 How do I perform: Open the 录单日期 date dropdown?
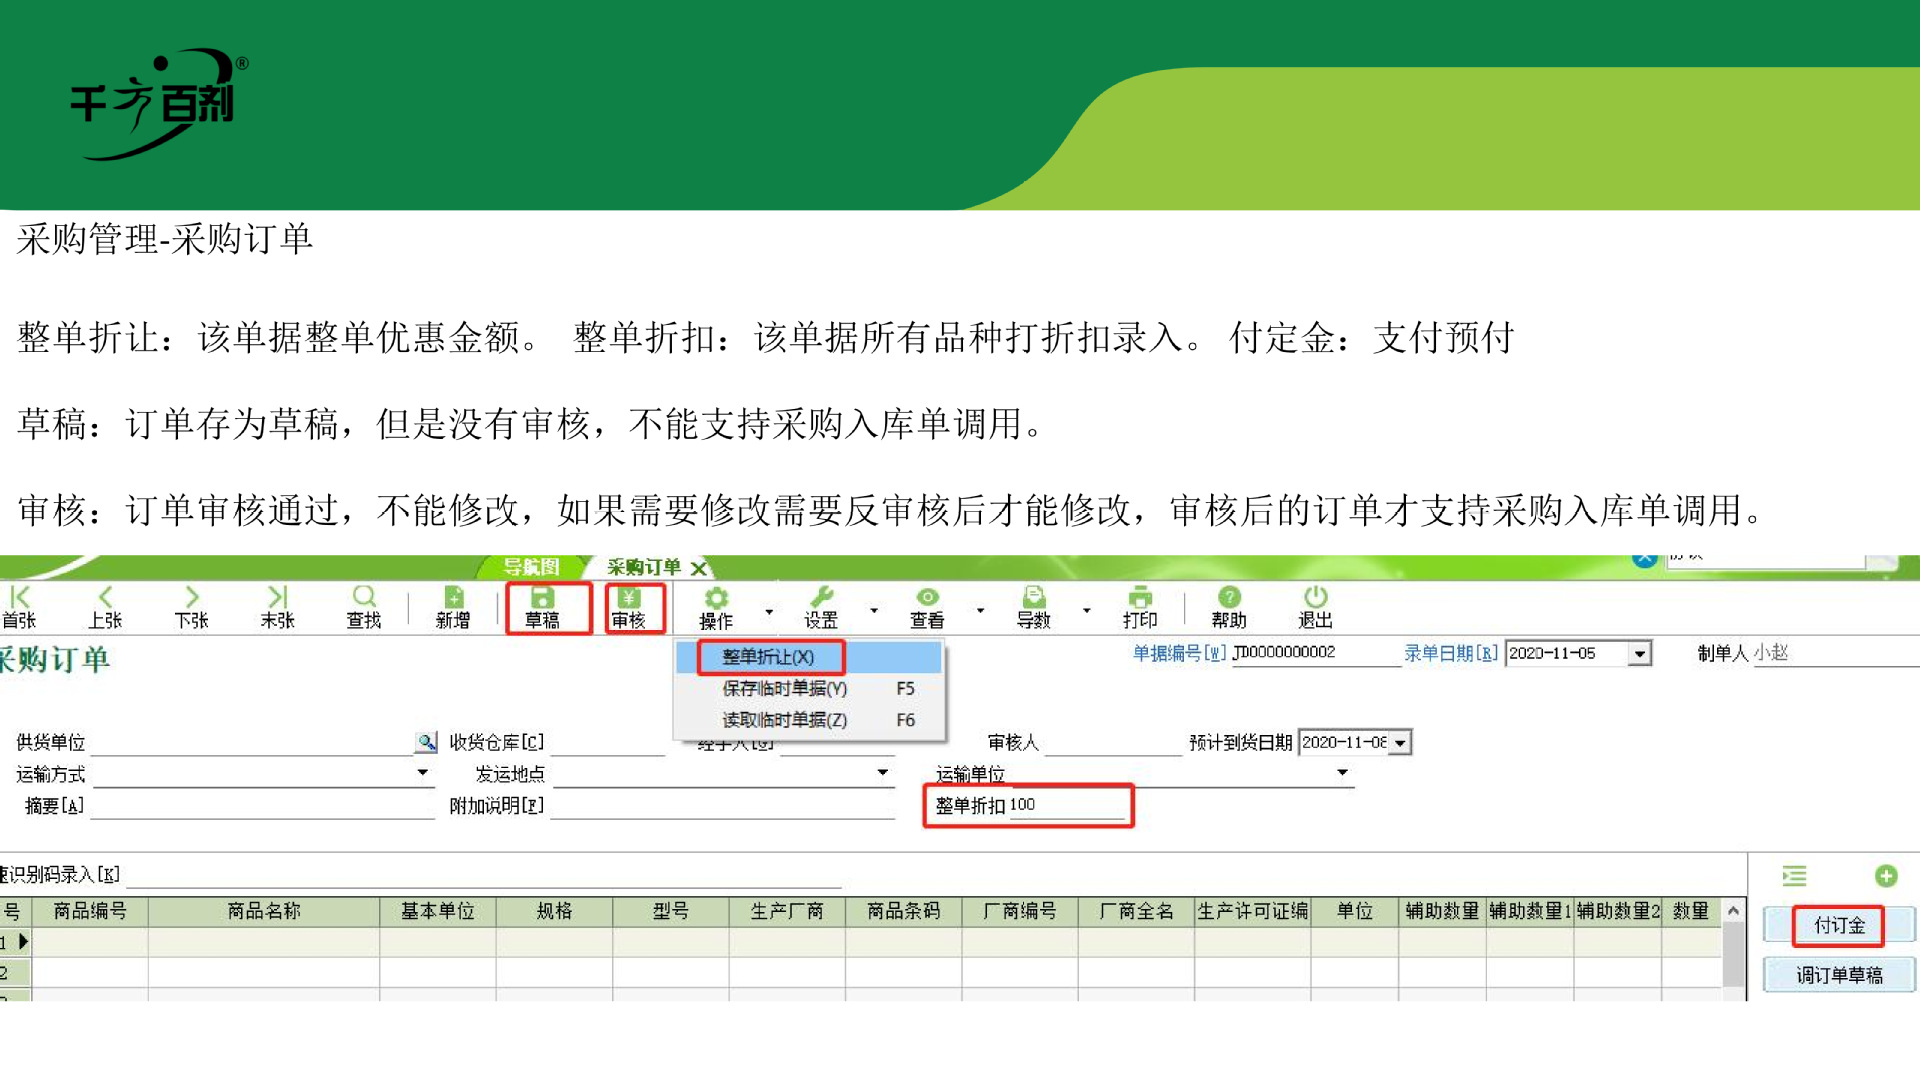(x=1639, y=654)
